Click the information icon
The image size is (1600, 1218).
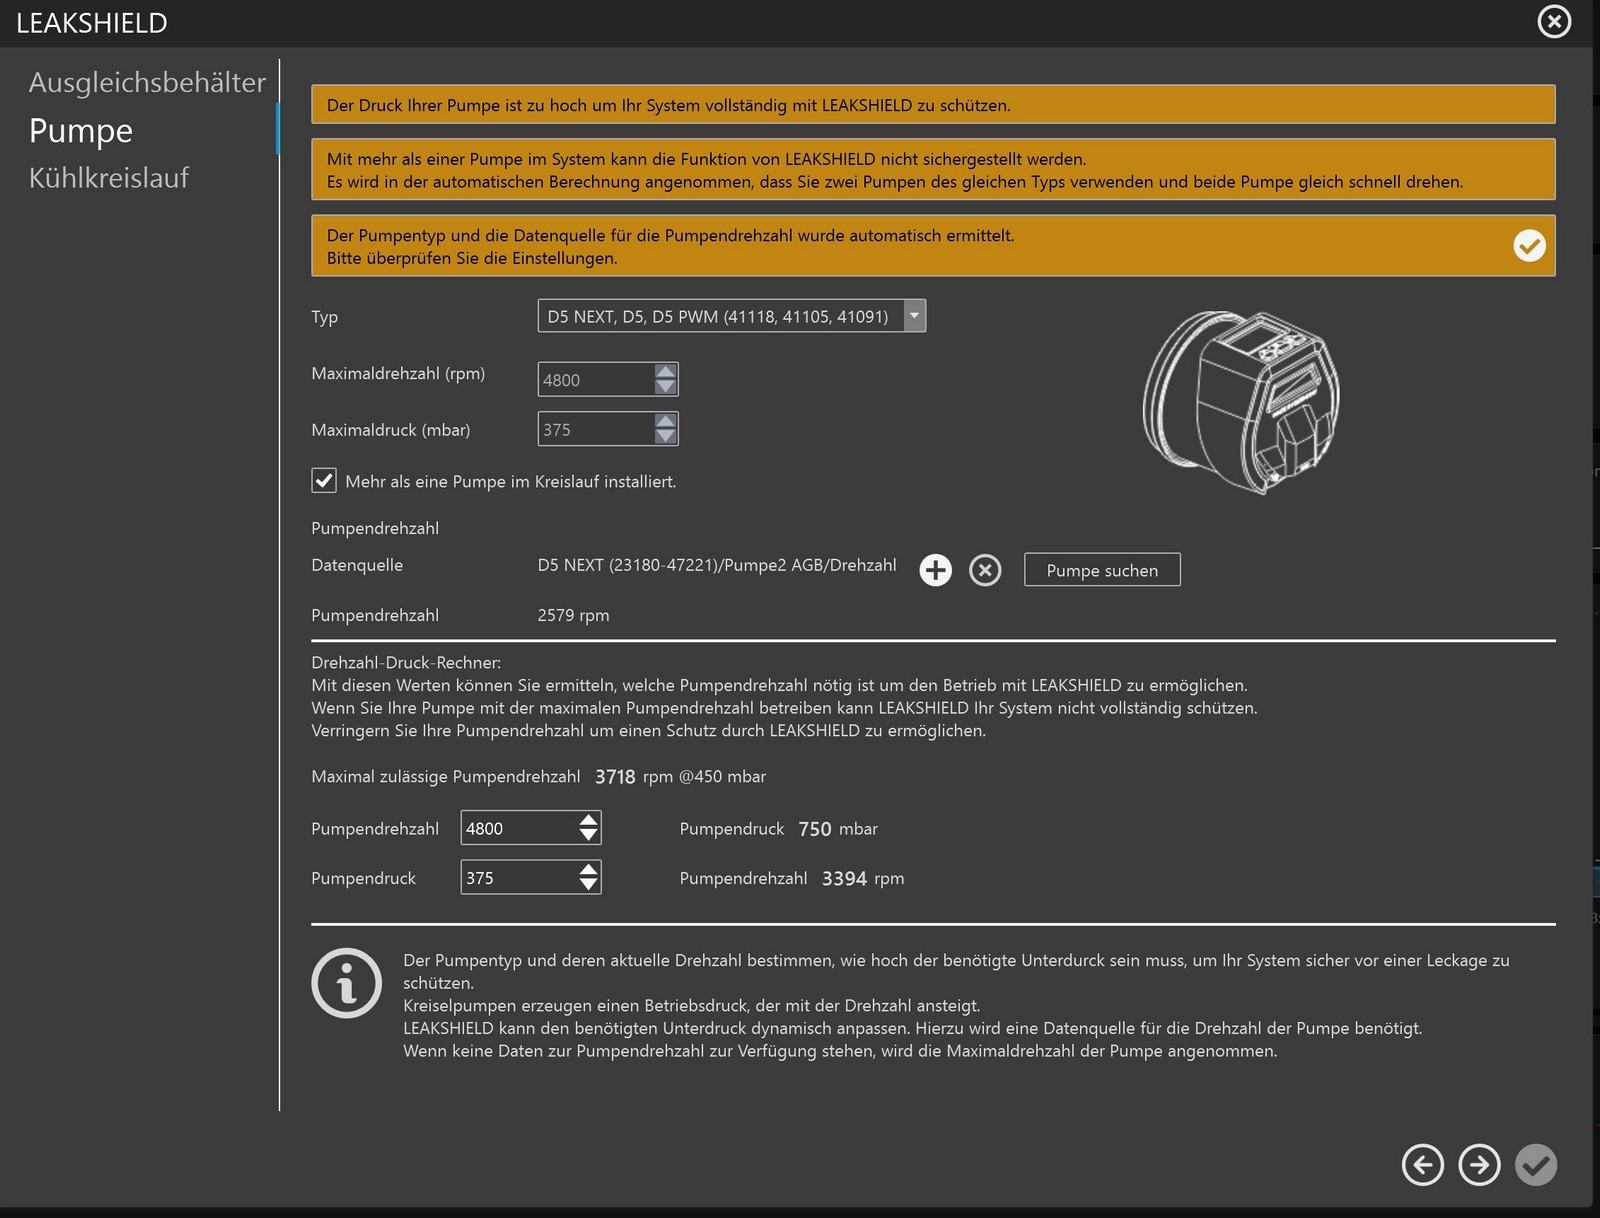click(346, 983)
